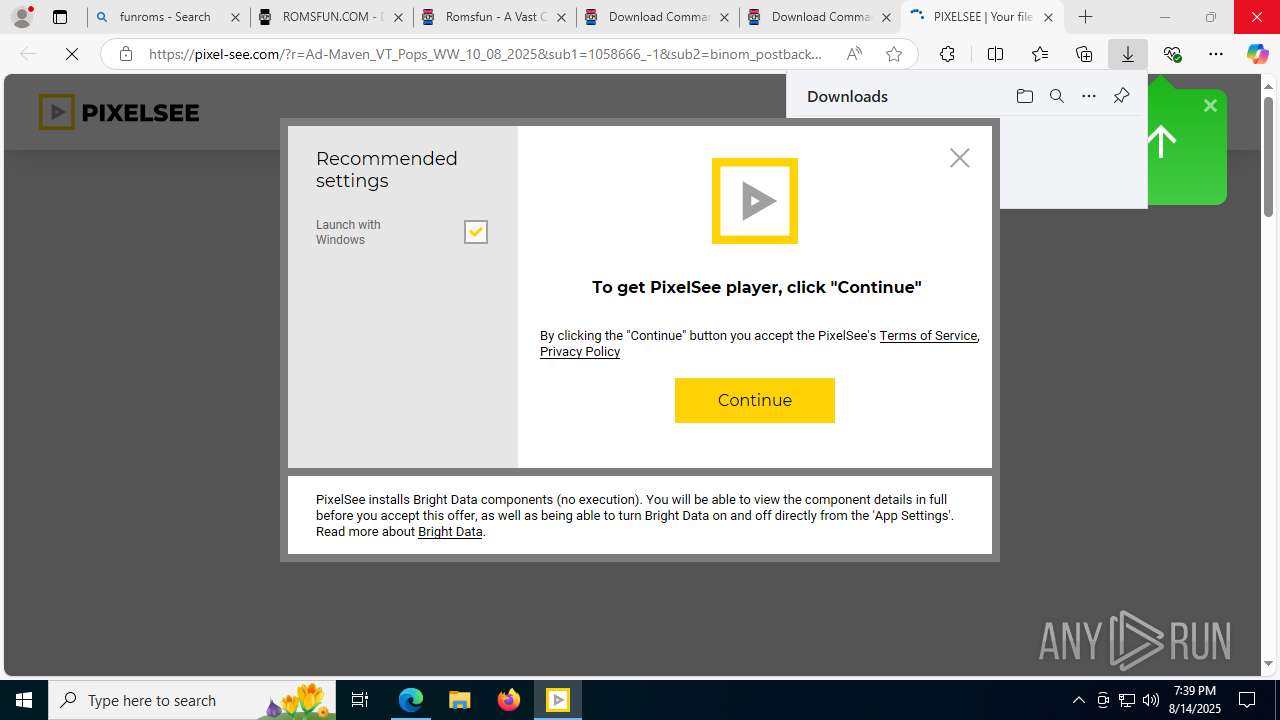Open Split screen view
Image resolution: width=1280 pixels, height=720 pixels.
(995, 54)
